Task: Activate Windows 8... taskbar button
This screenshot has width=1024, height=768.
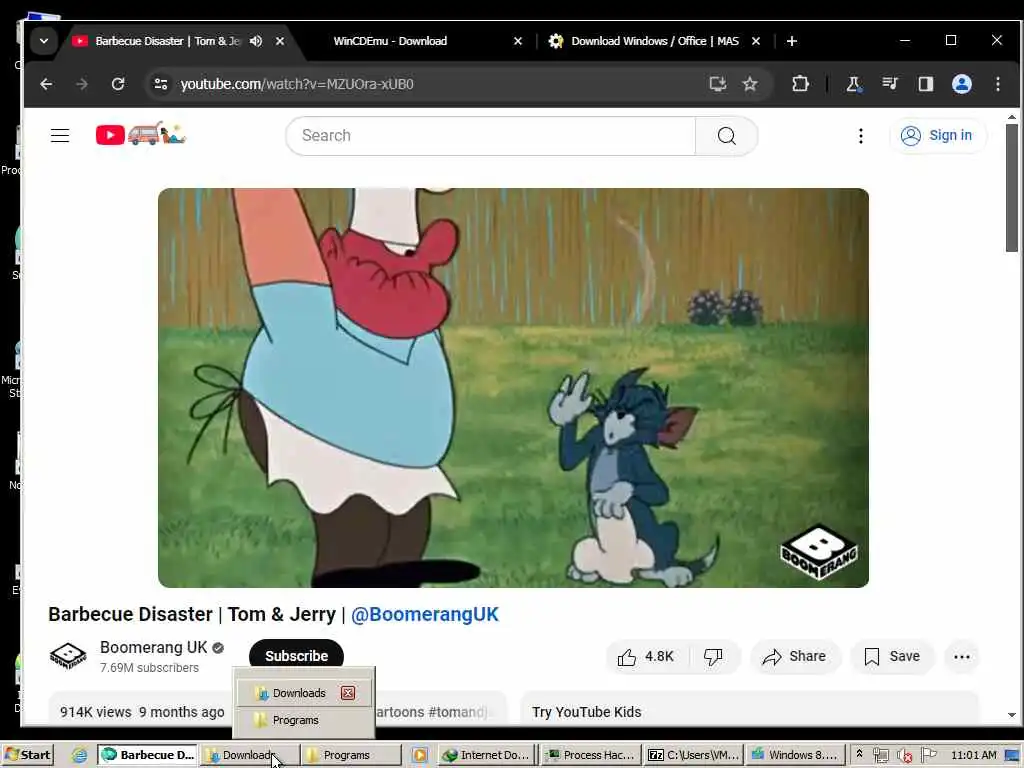Action: coord(795,755)
